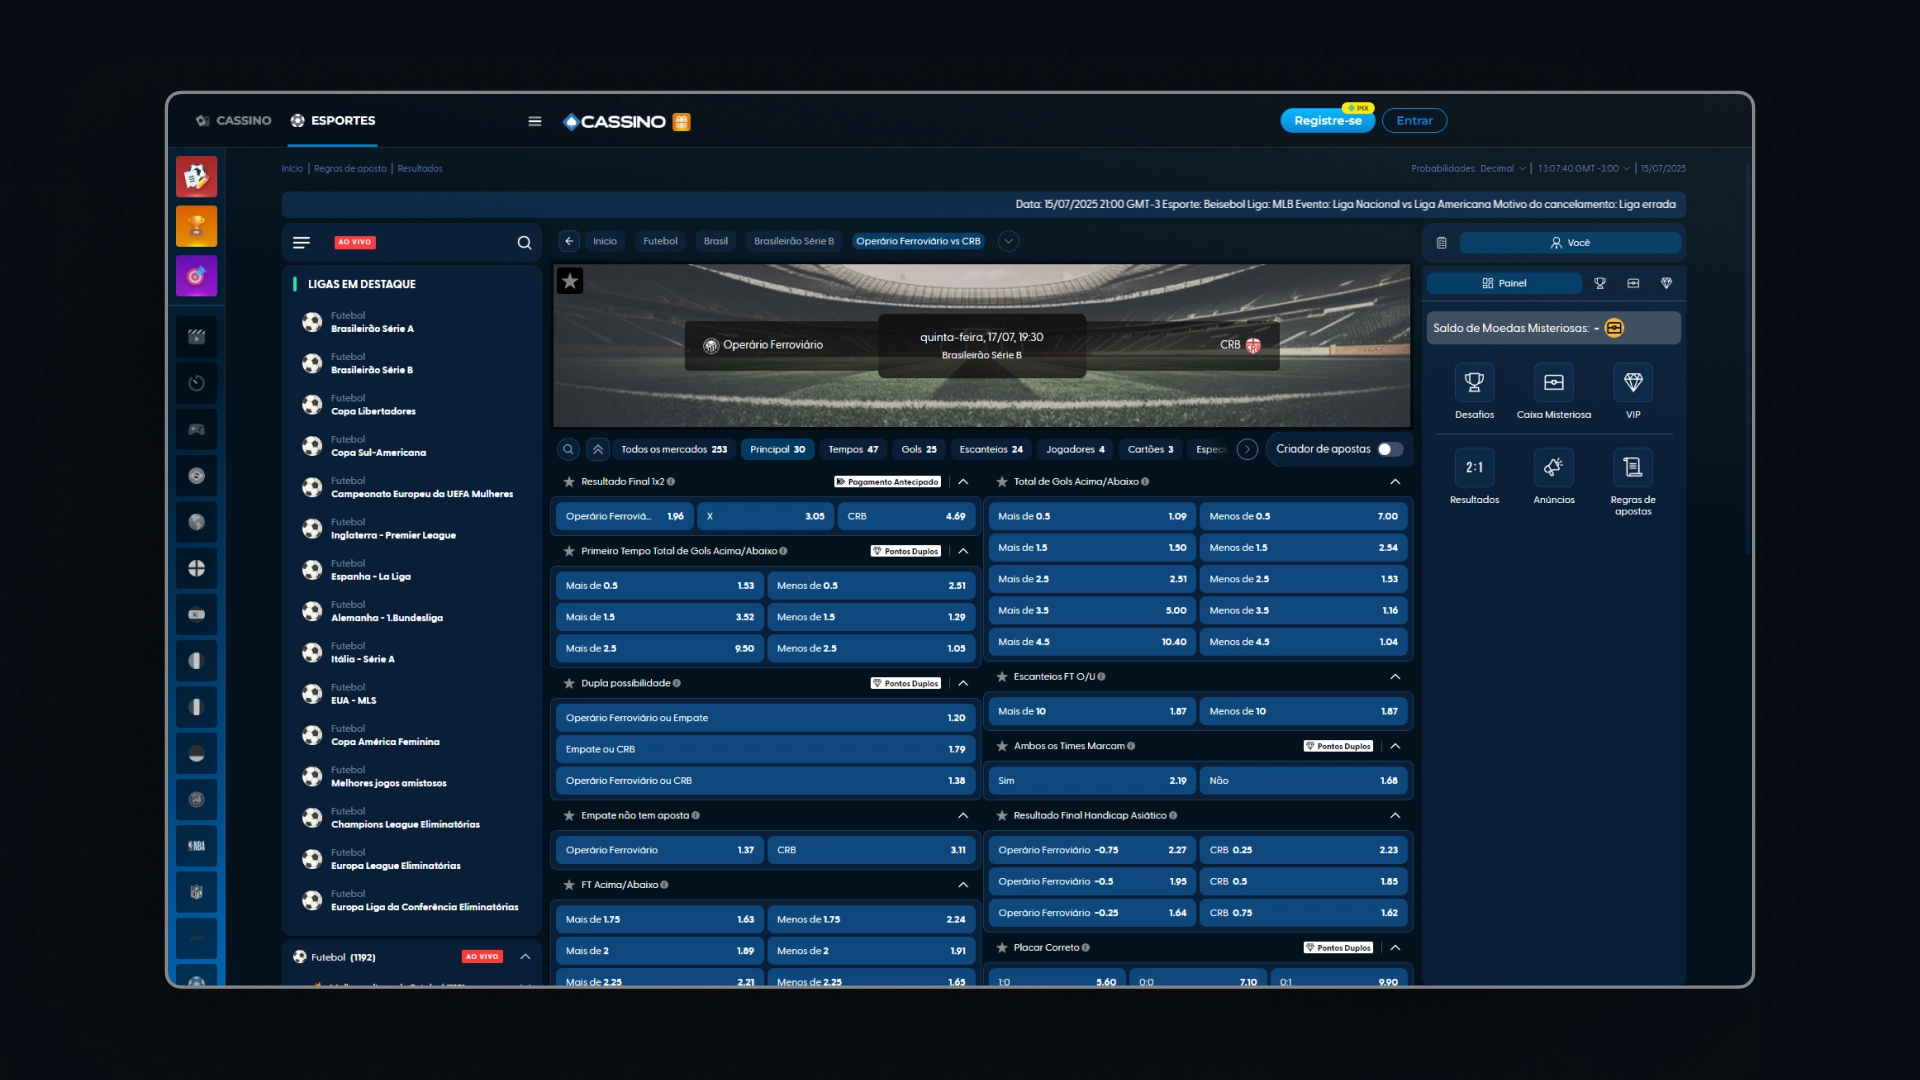Click the search magnifier in left sidebar
This screenshot has height=1080, width=1920.
click(524, 243)
